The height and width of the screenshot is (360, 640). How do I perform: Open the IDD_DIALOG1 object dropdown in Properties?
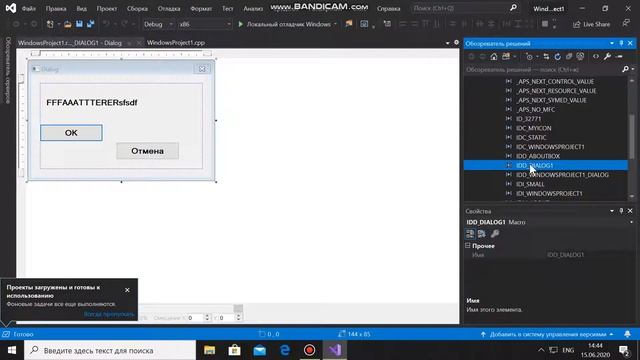tap(631, 222)
